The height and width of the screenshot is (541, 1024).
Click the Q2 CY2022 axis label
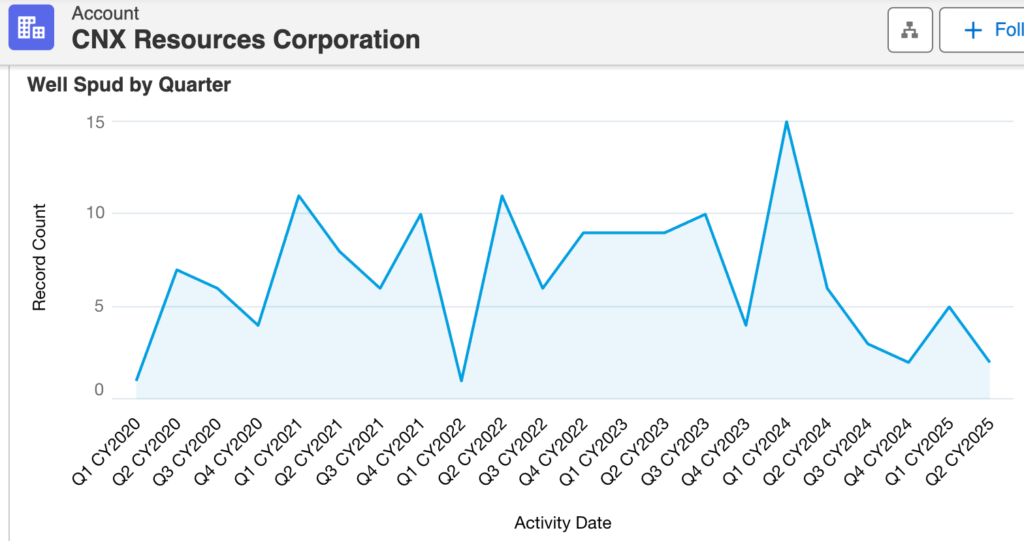[x=472, y=451]
